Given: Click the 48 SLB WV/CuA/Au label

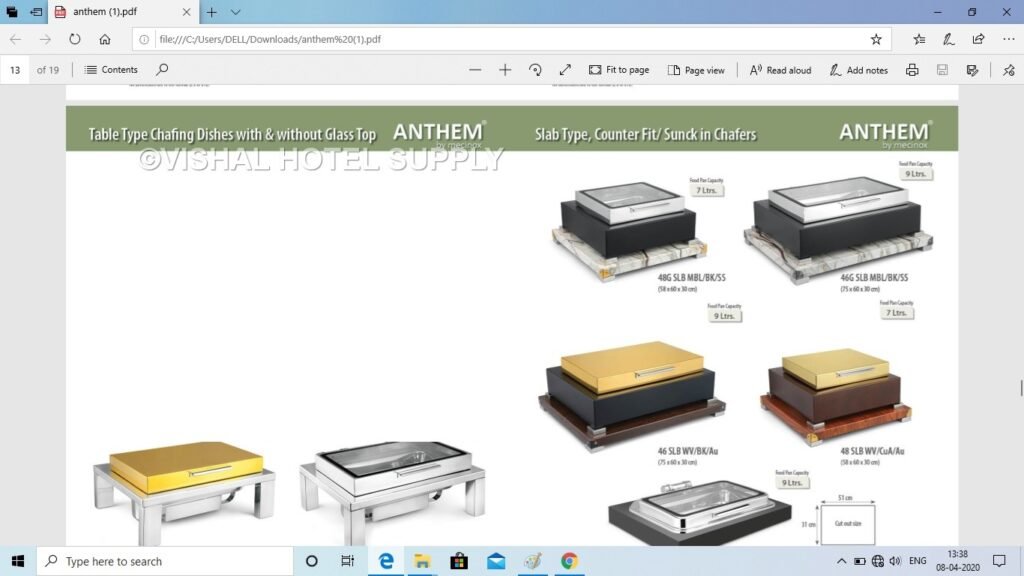Looking at the screenshot, I should [872, 451].
